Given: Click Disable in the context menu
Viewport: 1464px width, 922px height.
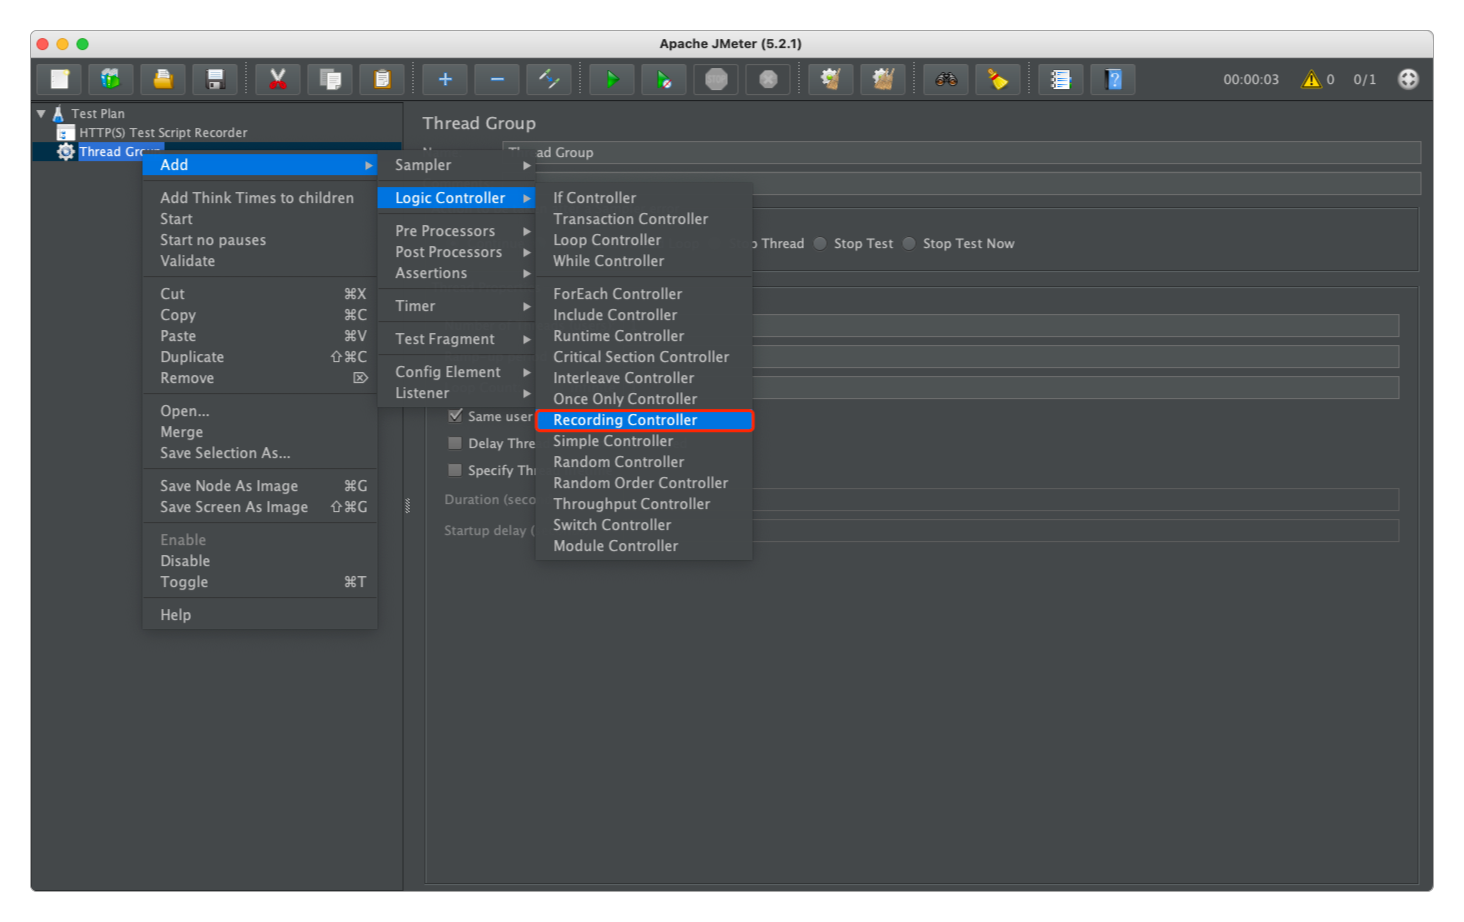Looking at the screenshot, I should (260, 561).
